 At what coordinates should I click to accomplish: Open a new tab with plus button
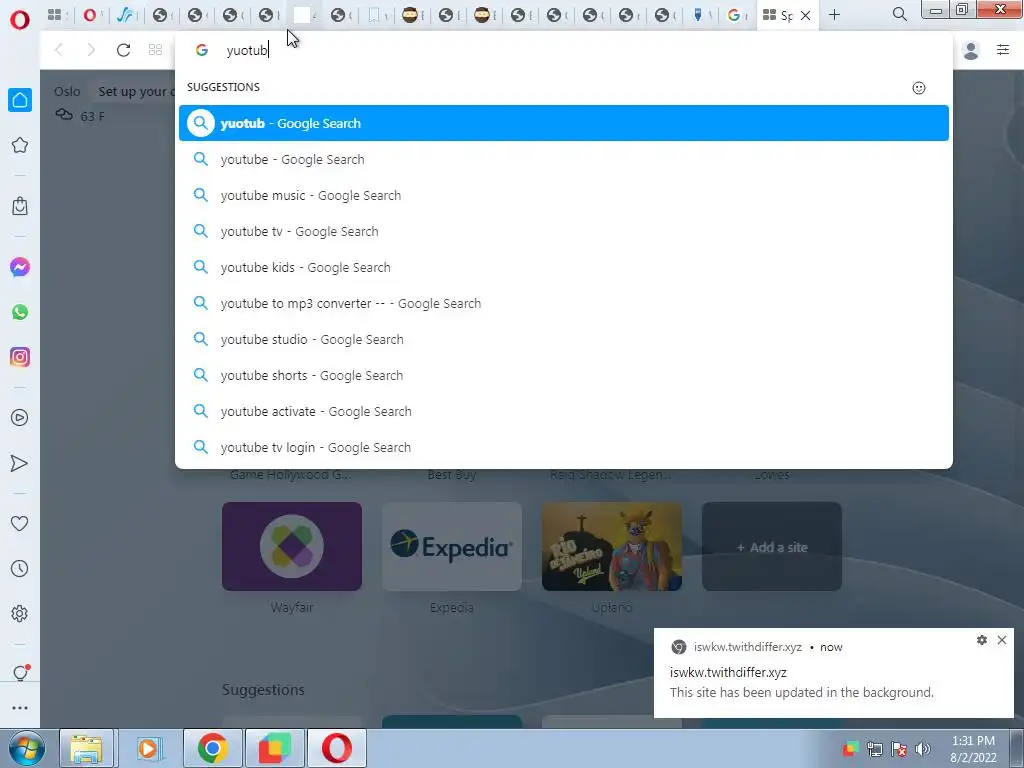click(x=834, y=14)
